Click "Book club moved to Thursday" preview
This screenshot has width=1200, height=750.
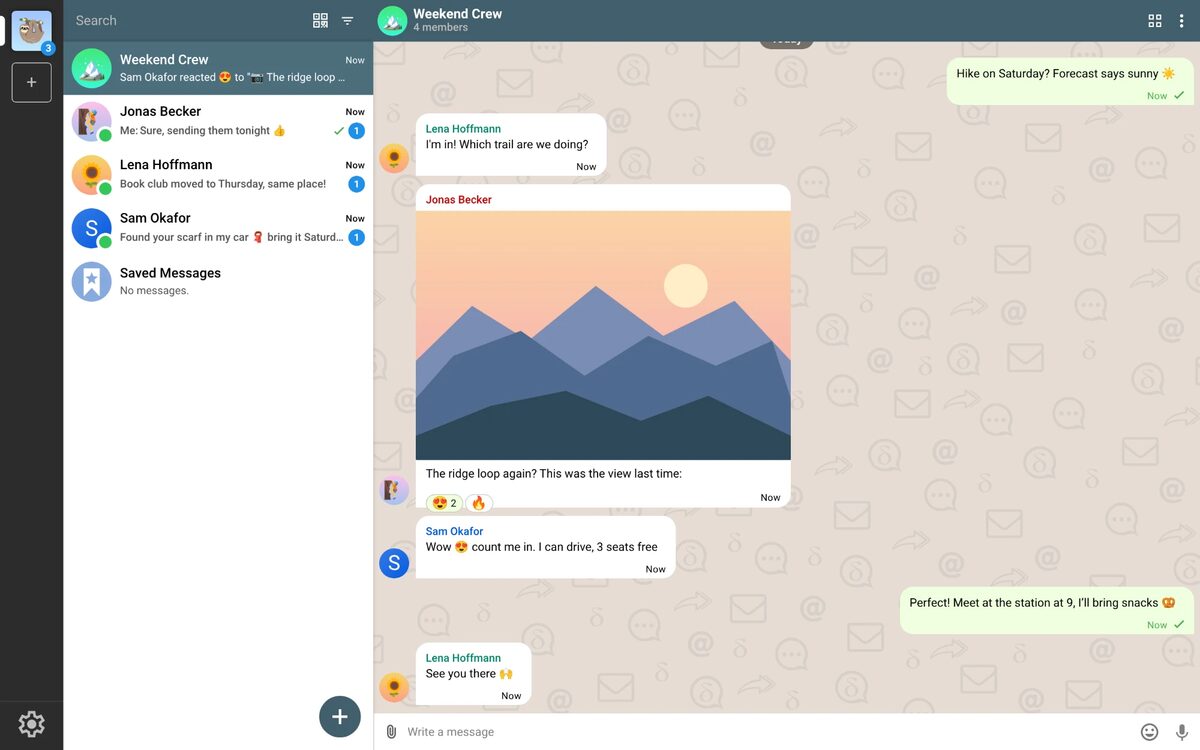223,184
